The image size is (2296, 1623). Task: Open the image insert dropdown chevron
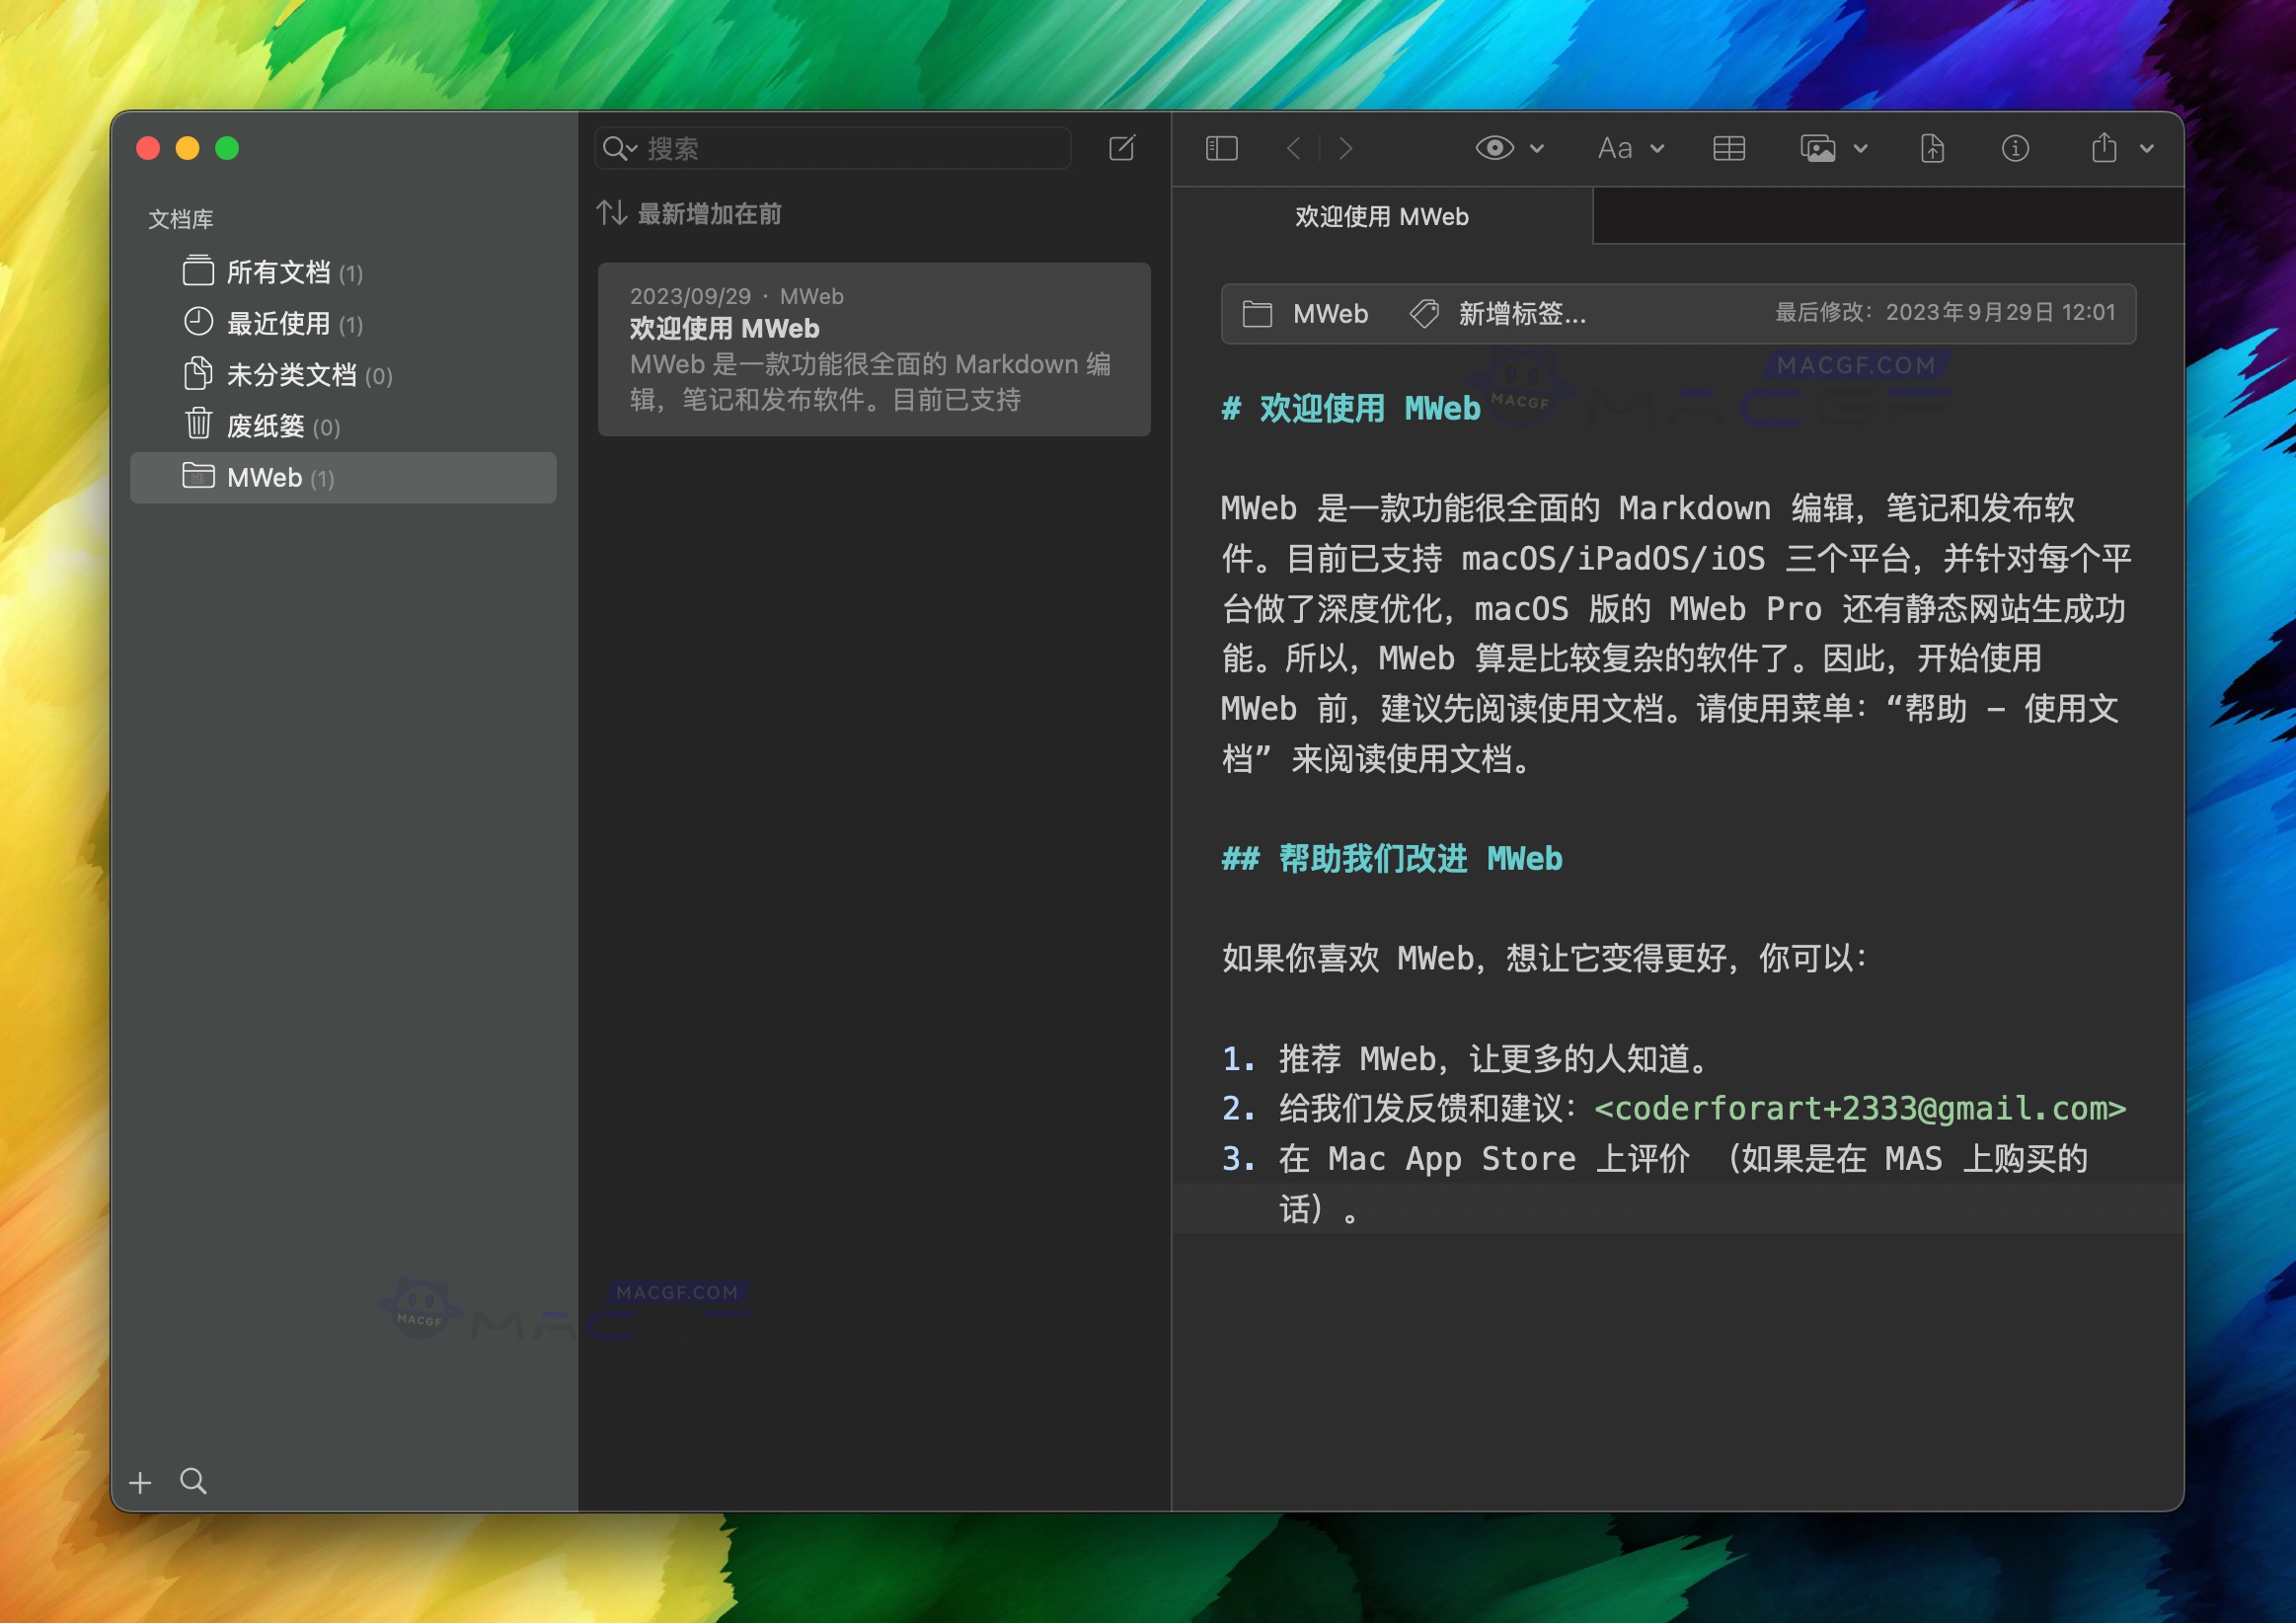coord(1861,148)
